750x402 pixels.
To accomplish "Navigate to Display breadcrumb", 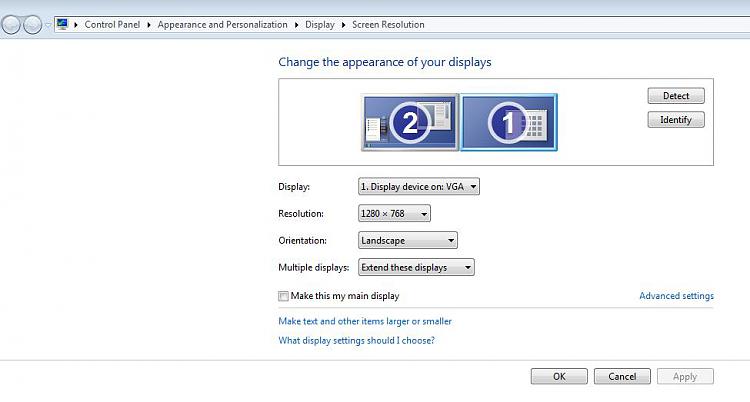I will pos(320,24).
